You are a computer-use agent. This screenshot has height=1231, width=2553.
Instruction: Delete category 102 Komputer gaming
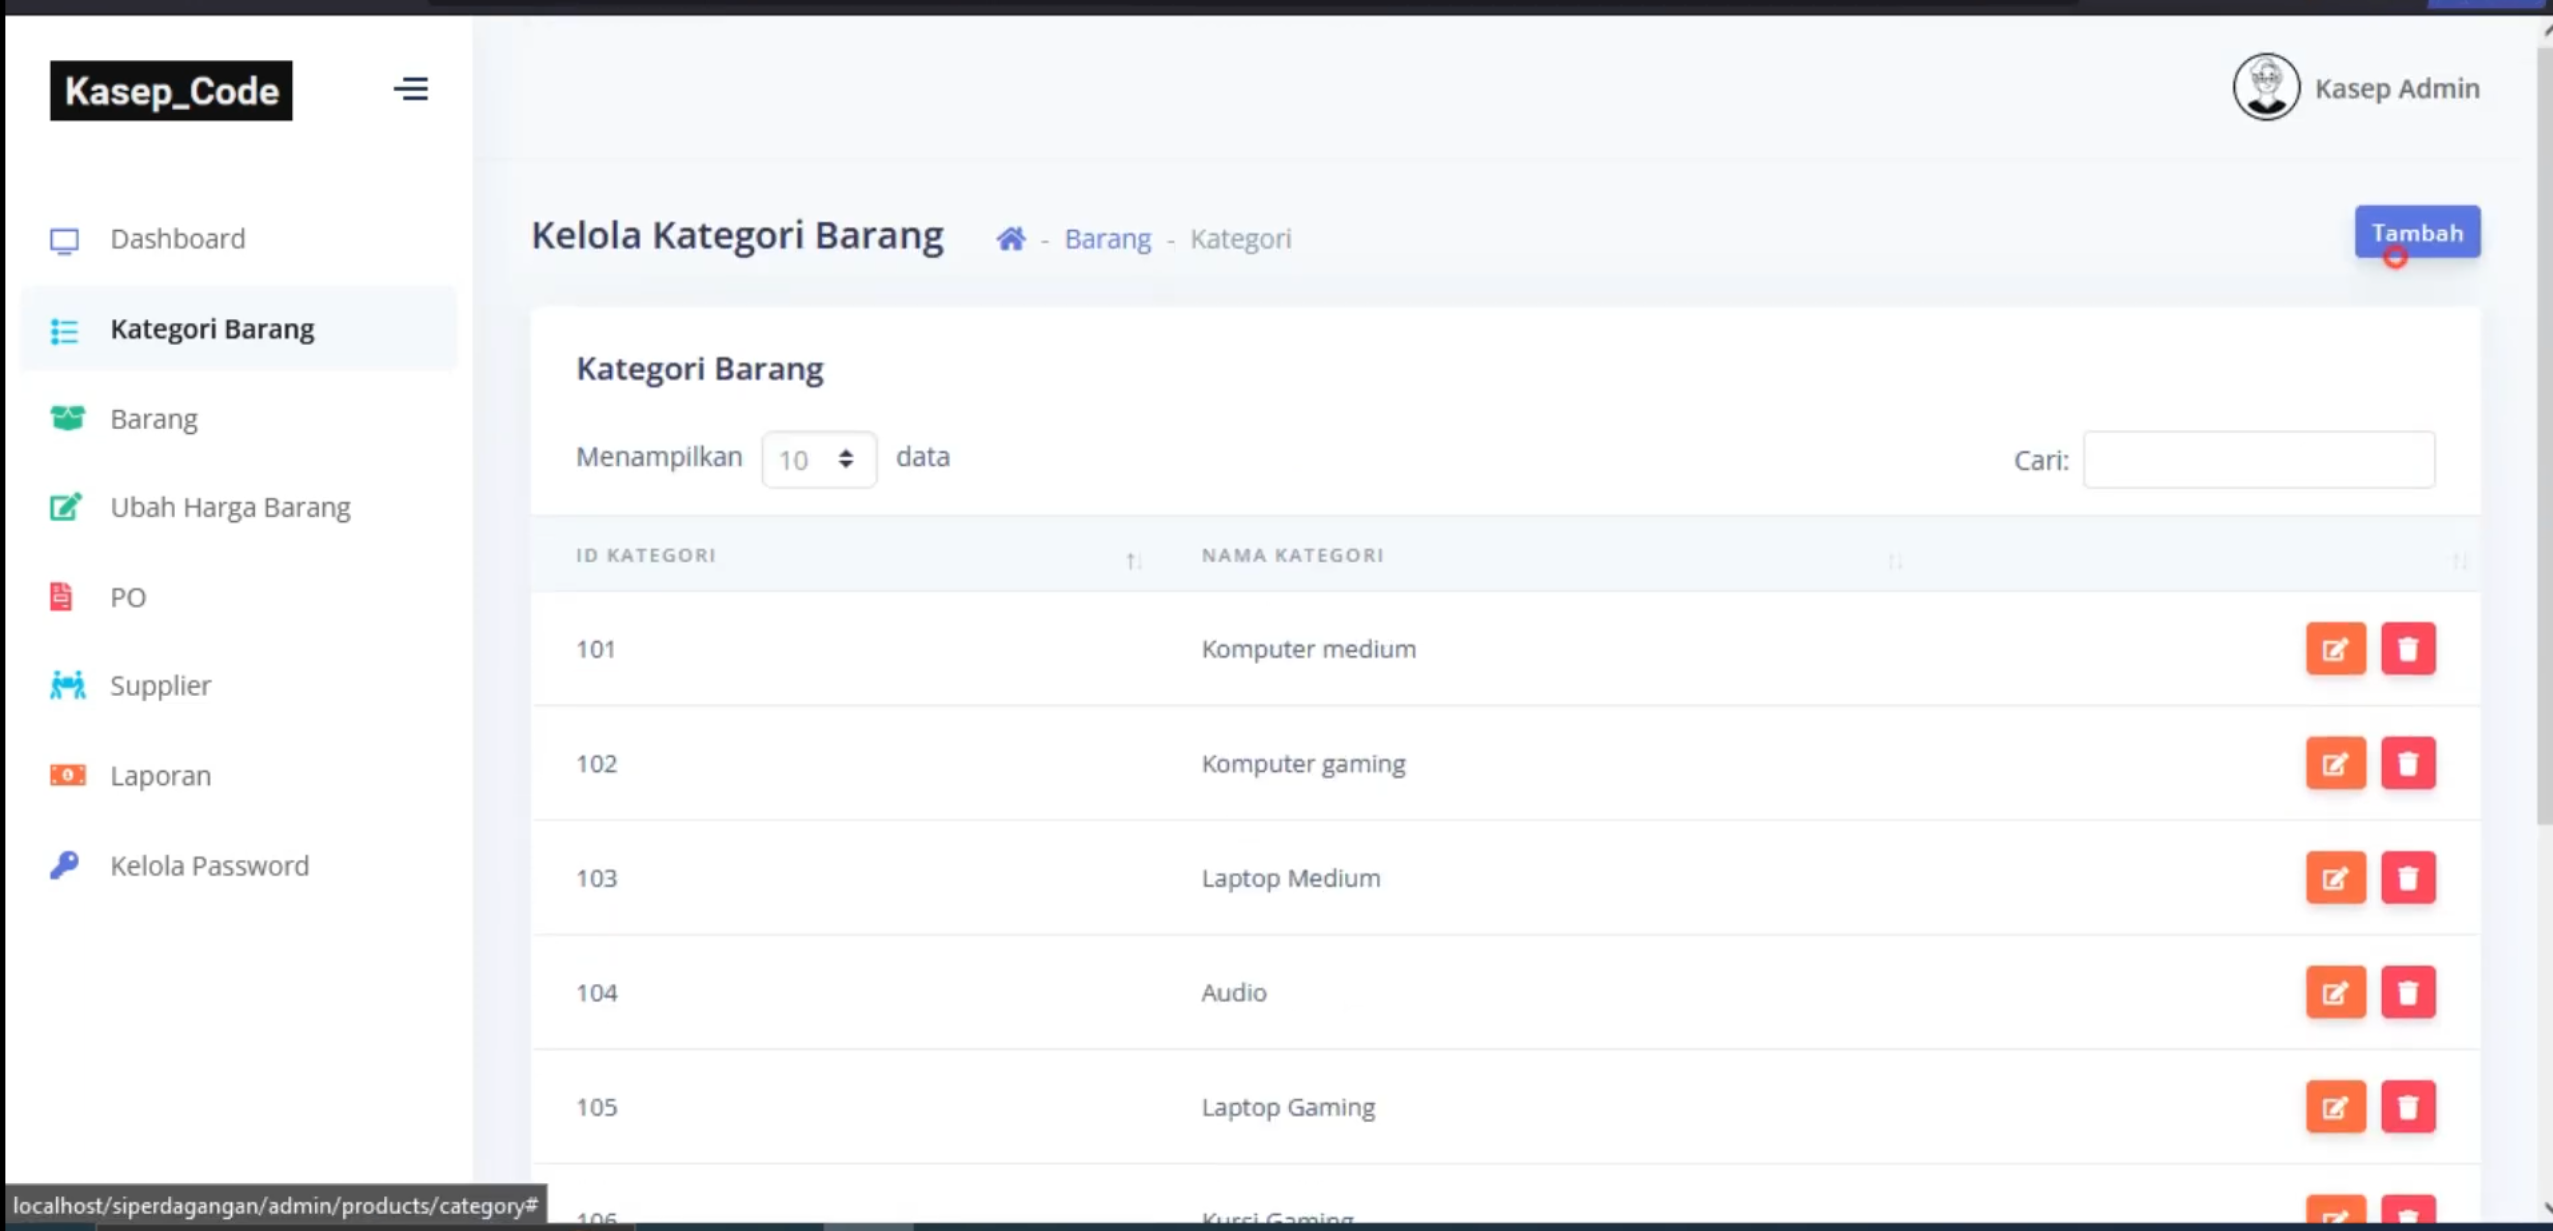(2408, 764)
